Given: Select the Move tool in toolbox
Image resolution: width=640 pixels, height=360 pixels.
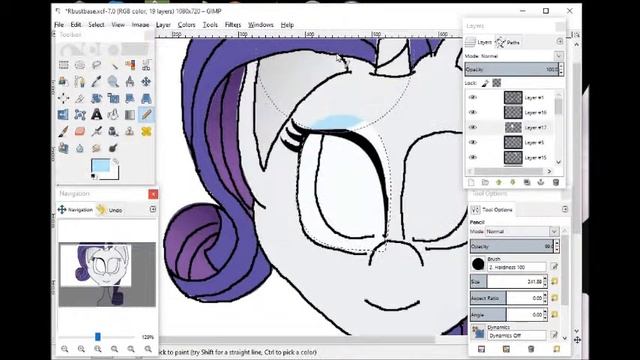Looking at the screenshot, I should pyautogui.click(x=146, y=81).
